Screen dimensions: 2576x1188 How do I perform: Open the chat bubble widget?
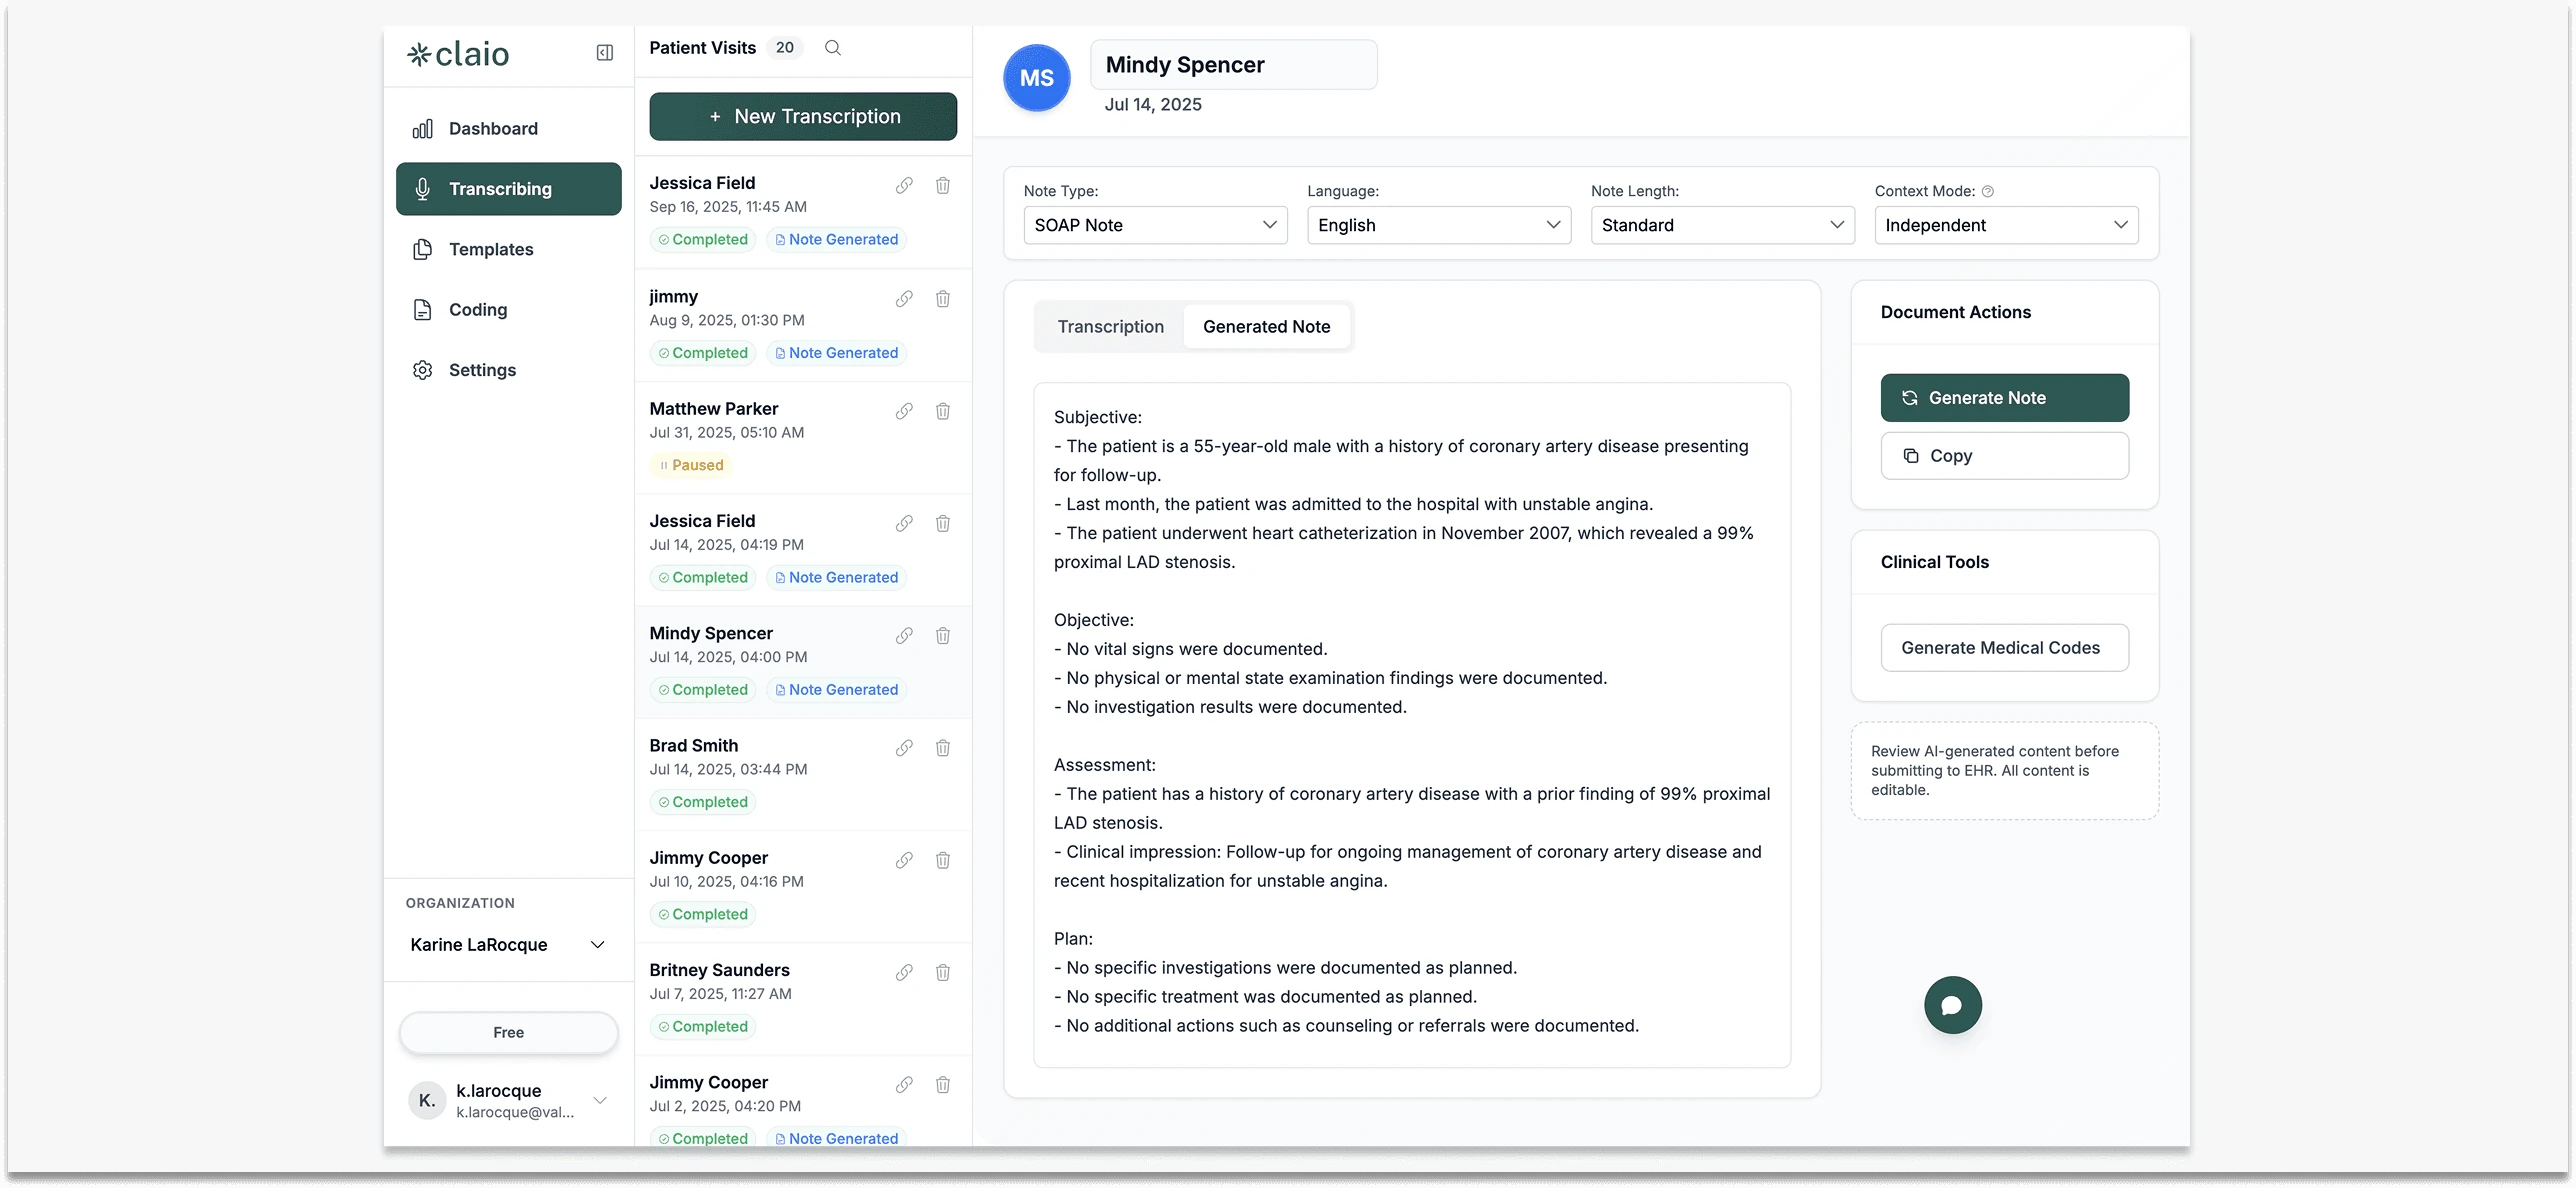click(1952, 1005)
